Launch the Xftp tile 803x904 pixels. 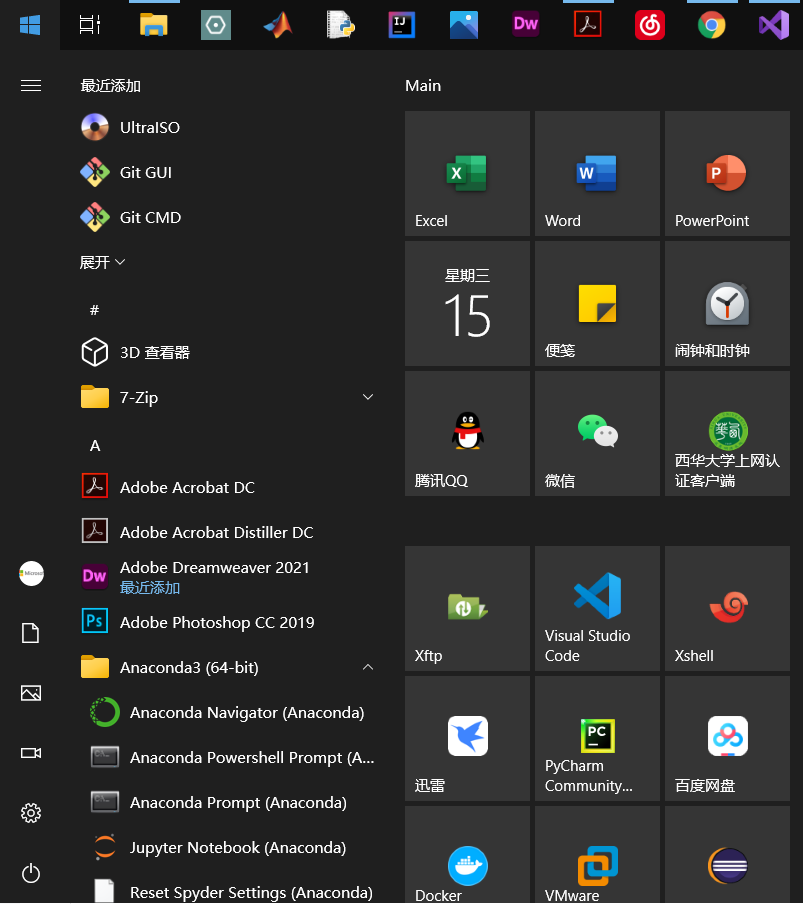(468, 609)
